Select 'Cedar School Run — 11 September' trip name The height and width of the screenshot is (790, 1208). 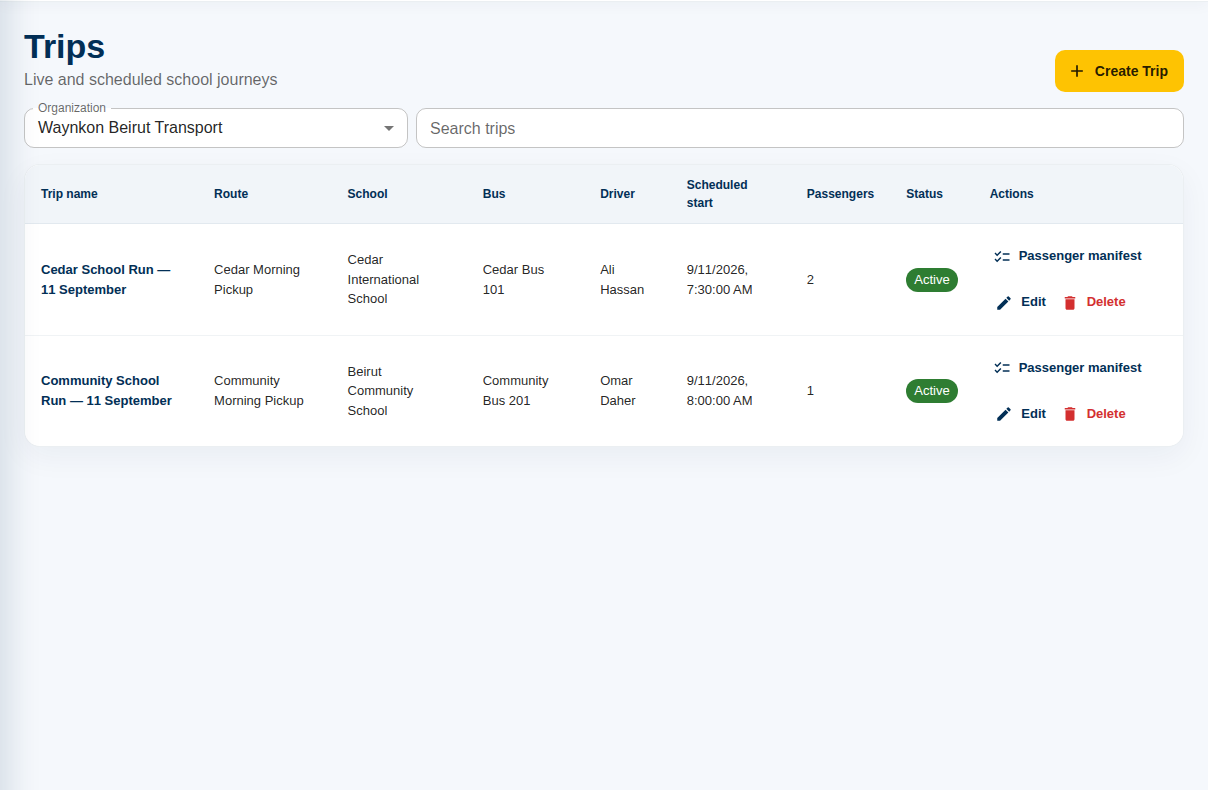click(106, 280)
